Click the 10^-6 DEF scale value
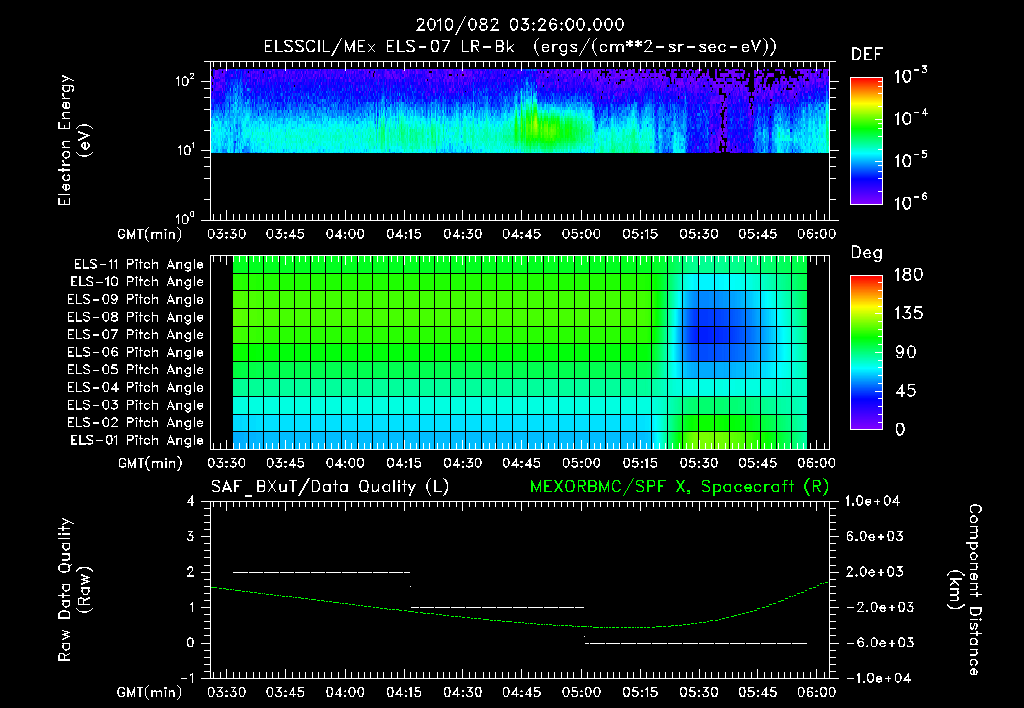 tap(910, 202)
